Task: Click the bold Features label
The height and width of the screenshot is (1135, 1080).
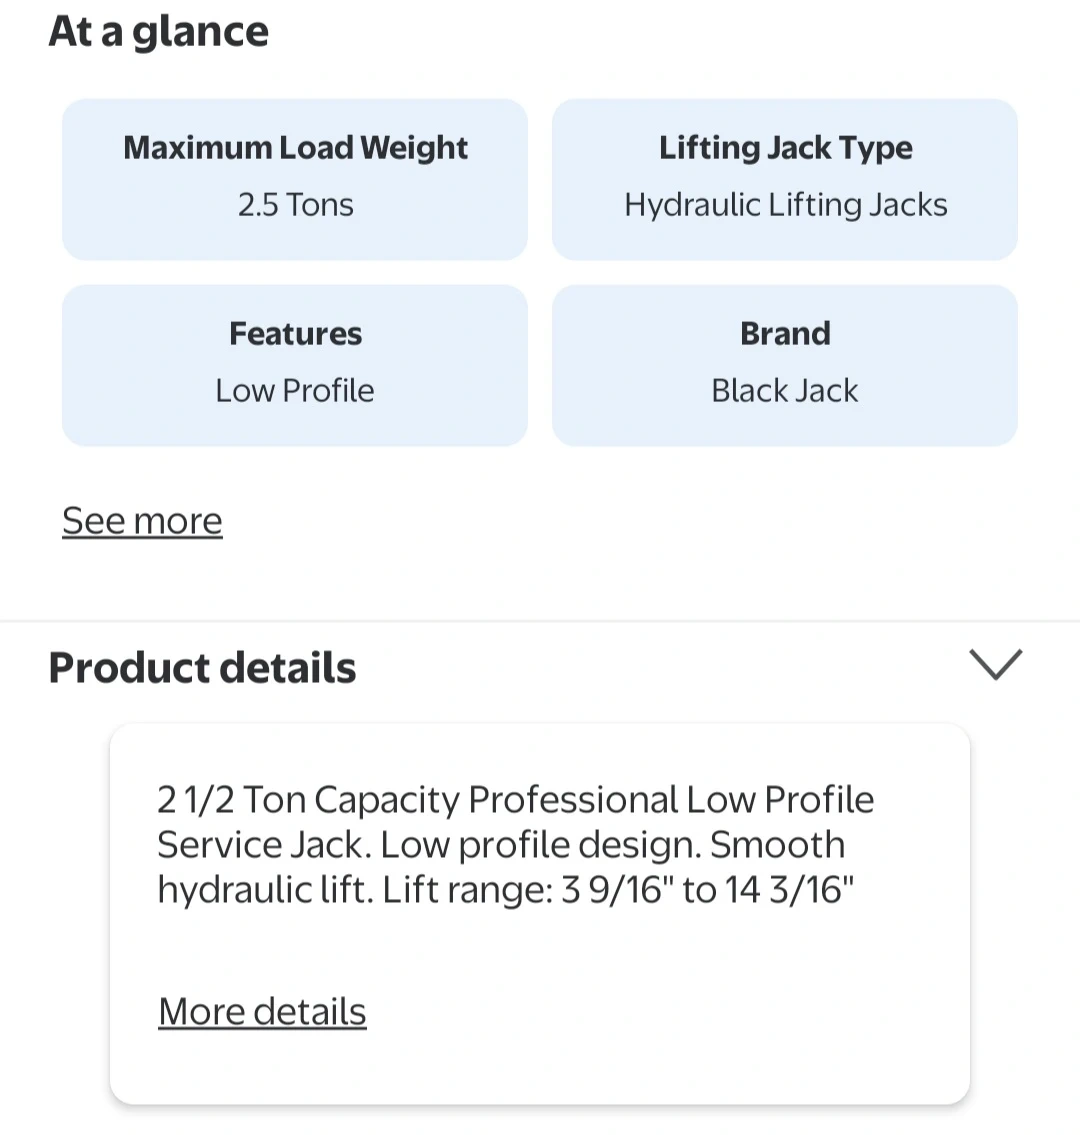Action: 295,334
